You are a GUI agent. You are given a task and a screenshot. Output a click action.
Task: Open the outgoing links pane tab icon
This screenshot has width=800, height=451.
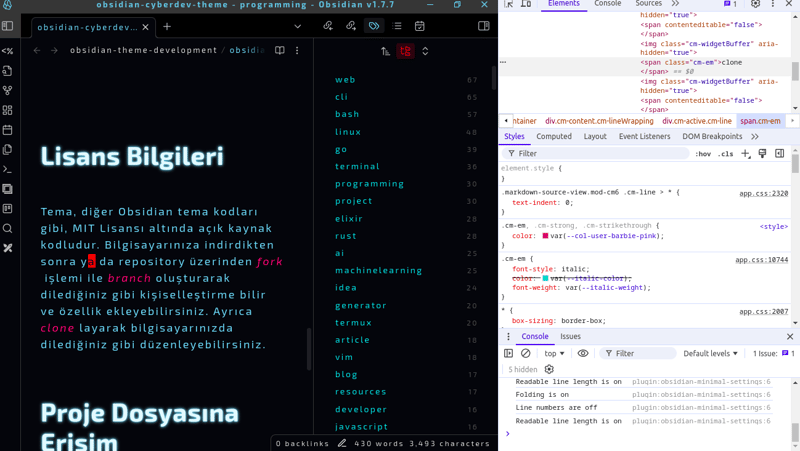point(351,26)
